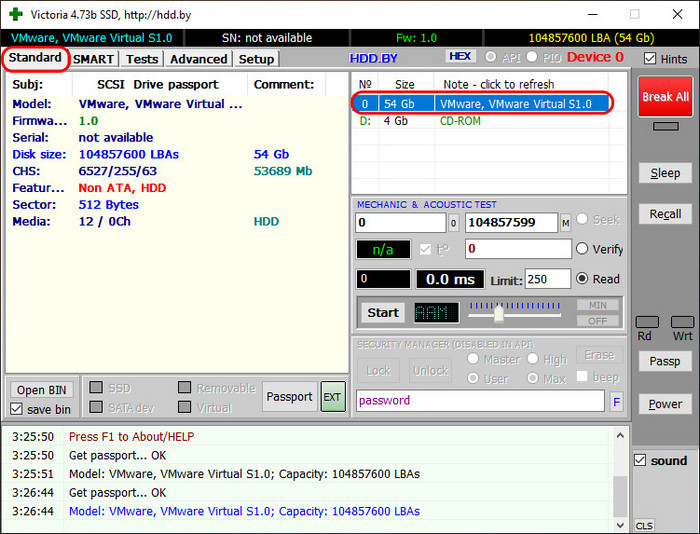Open the Tests tab

(x=142, y=59)
